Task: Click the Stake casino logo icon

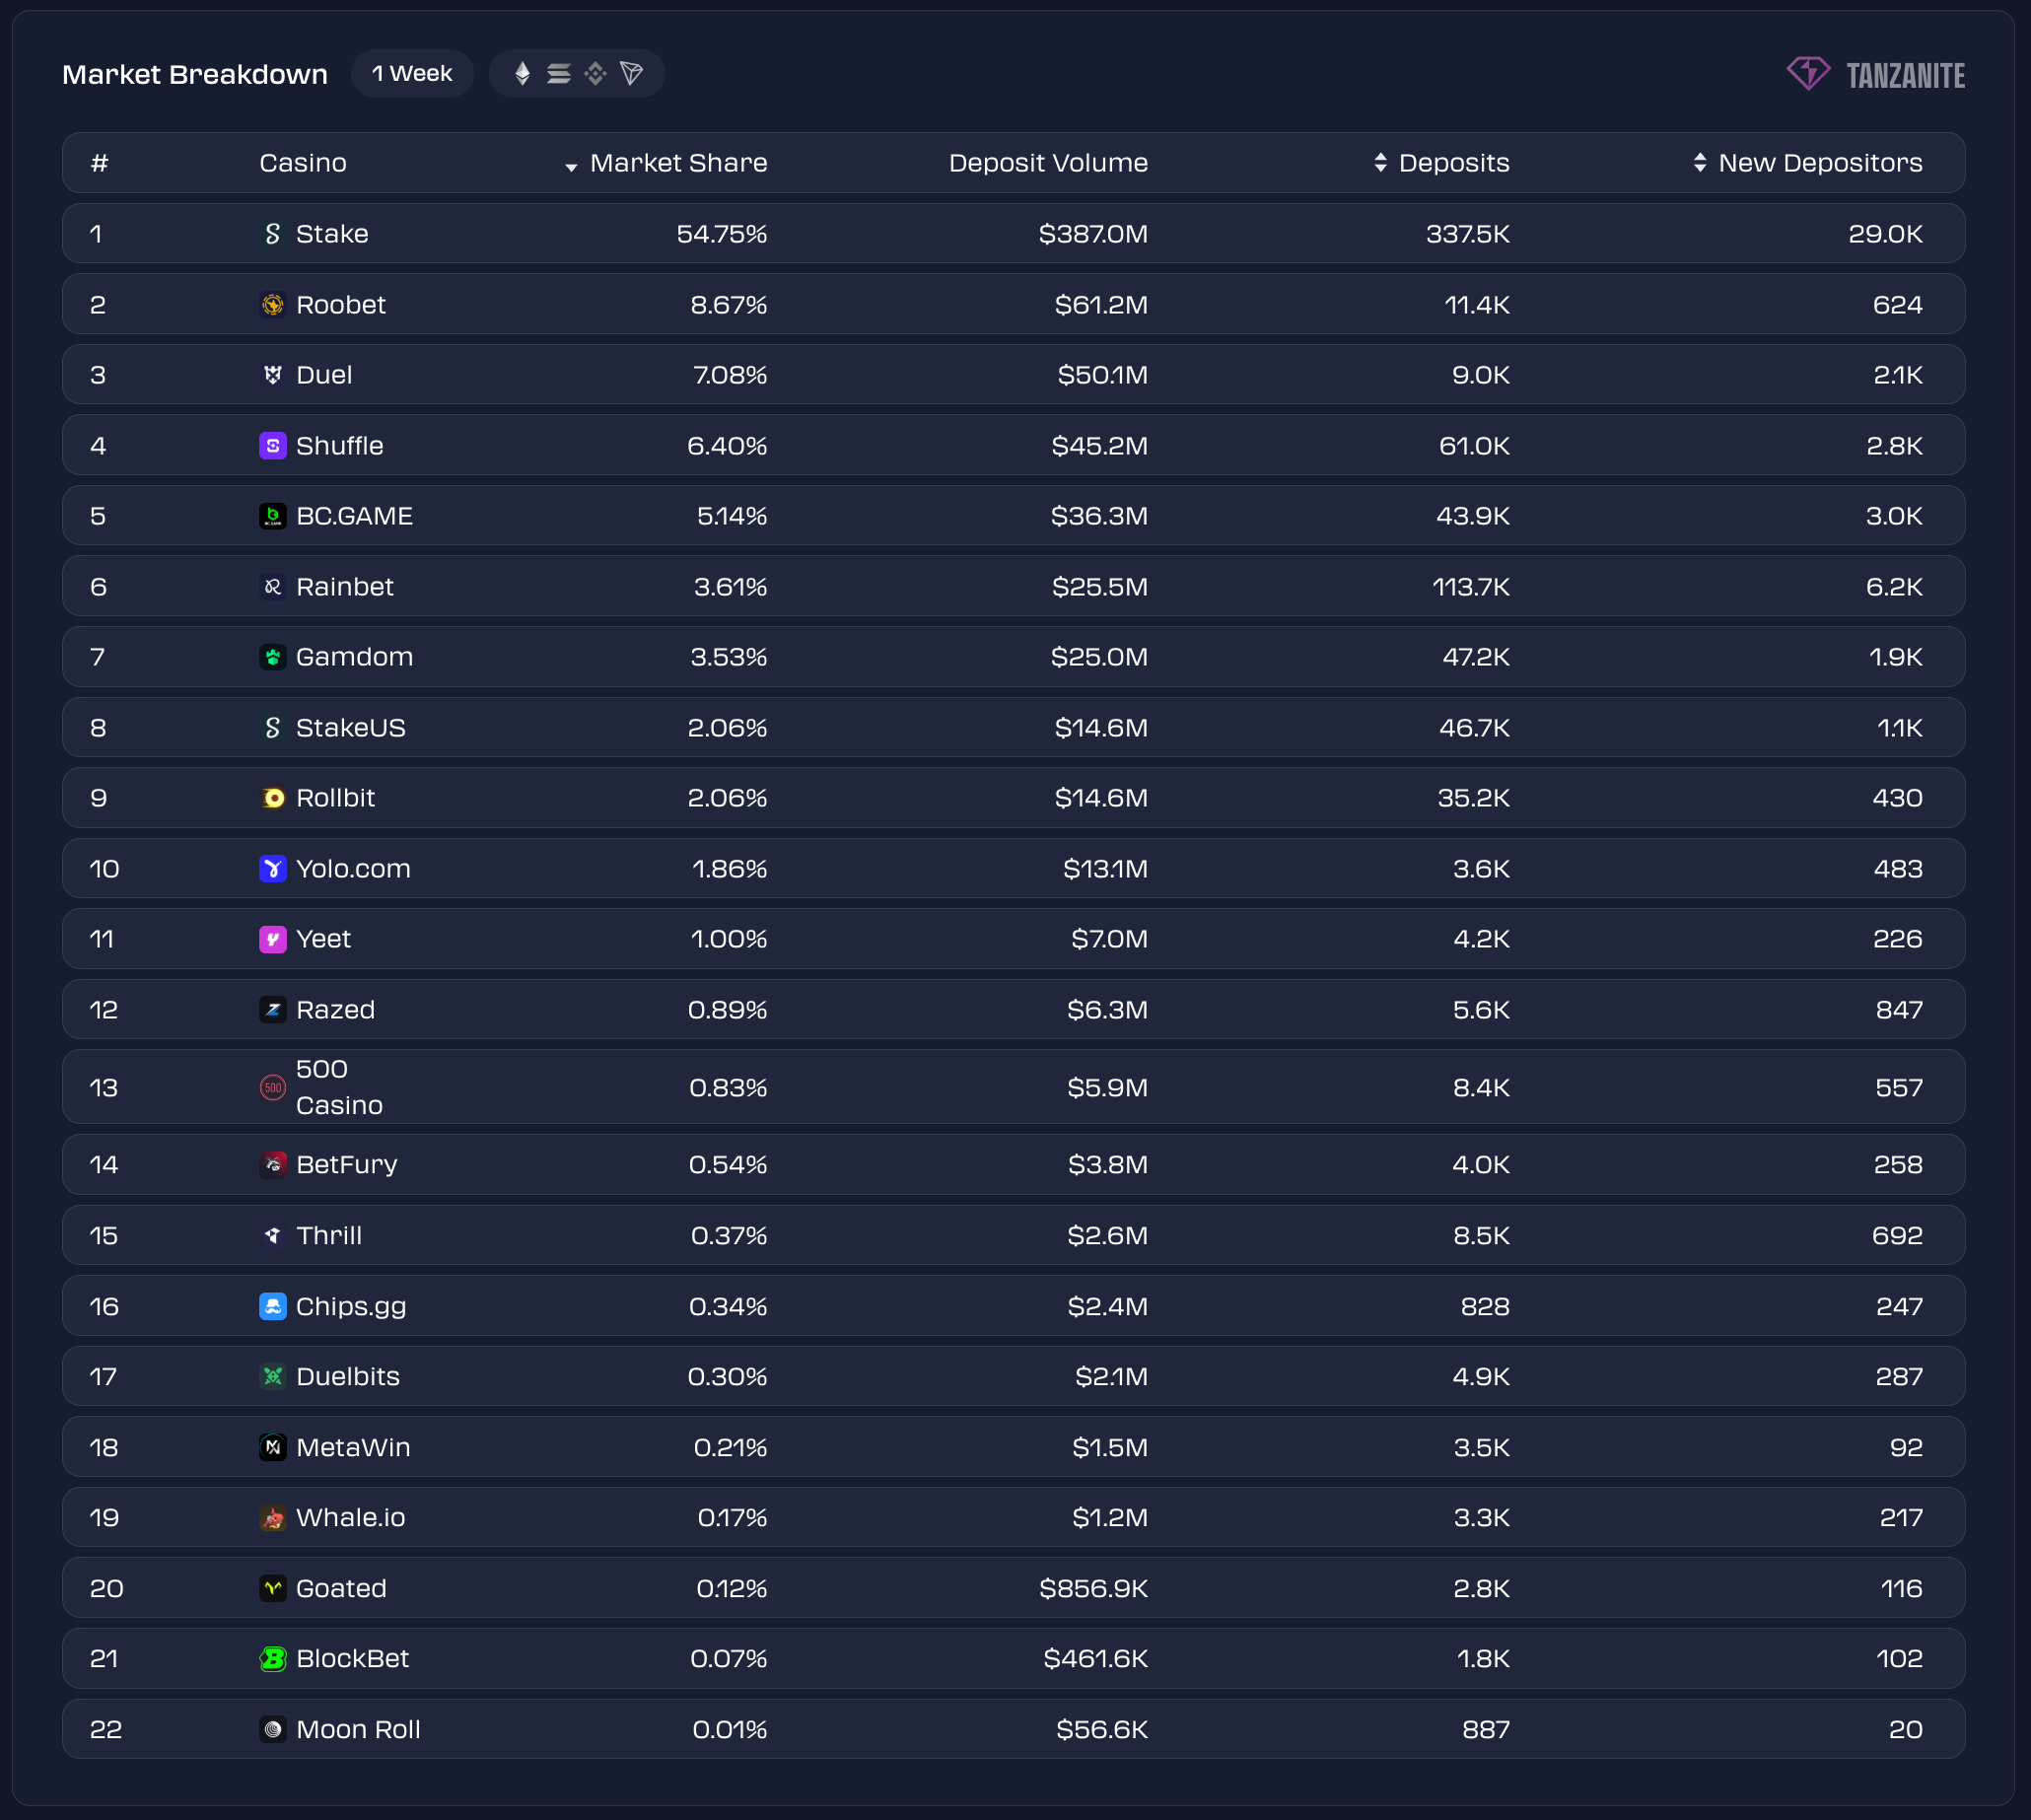Action: click(x=272, y=234)
